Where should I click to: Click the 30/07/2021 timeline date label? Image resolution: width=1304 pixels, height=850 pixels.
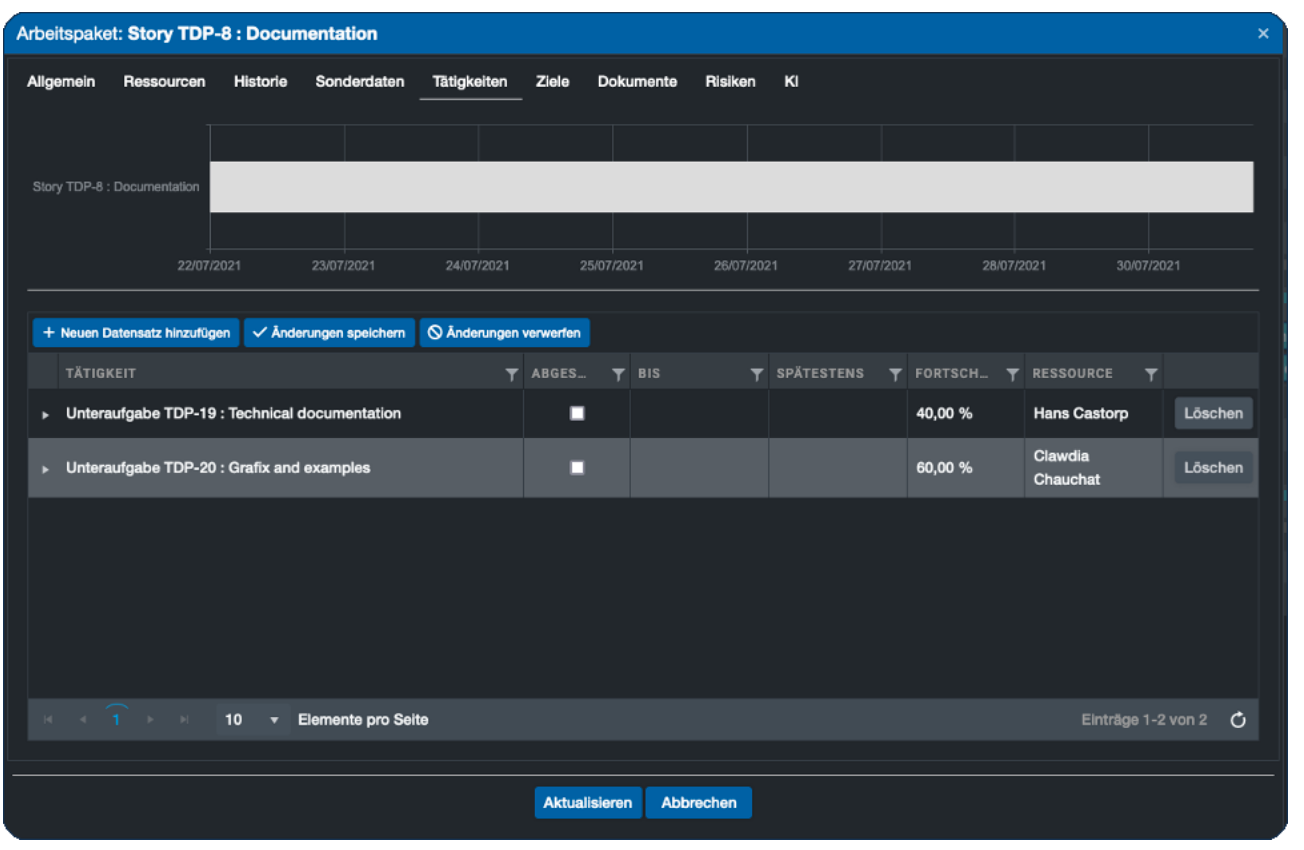click(x=1148, y=266)
